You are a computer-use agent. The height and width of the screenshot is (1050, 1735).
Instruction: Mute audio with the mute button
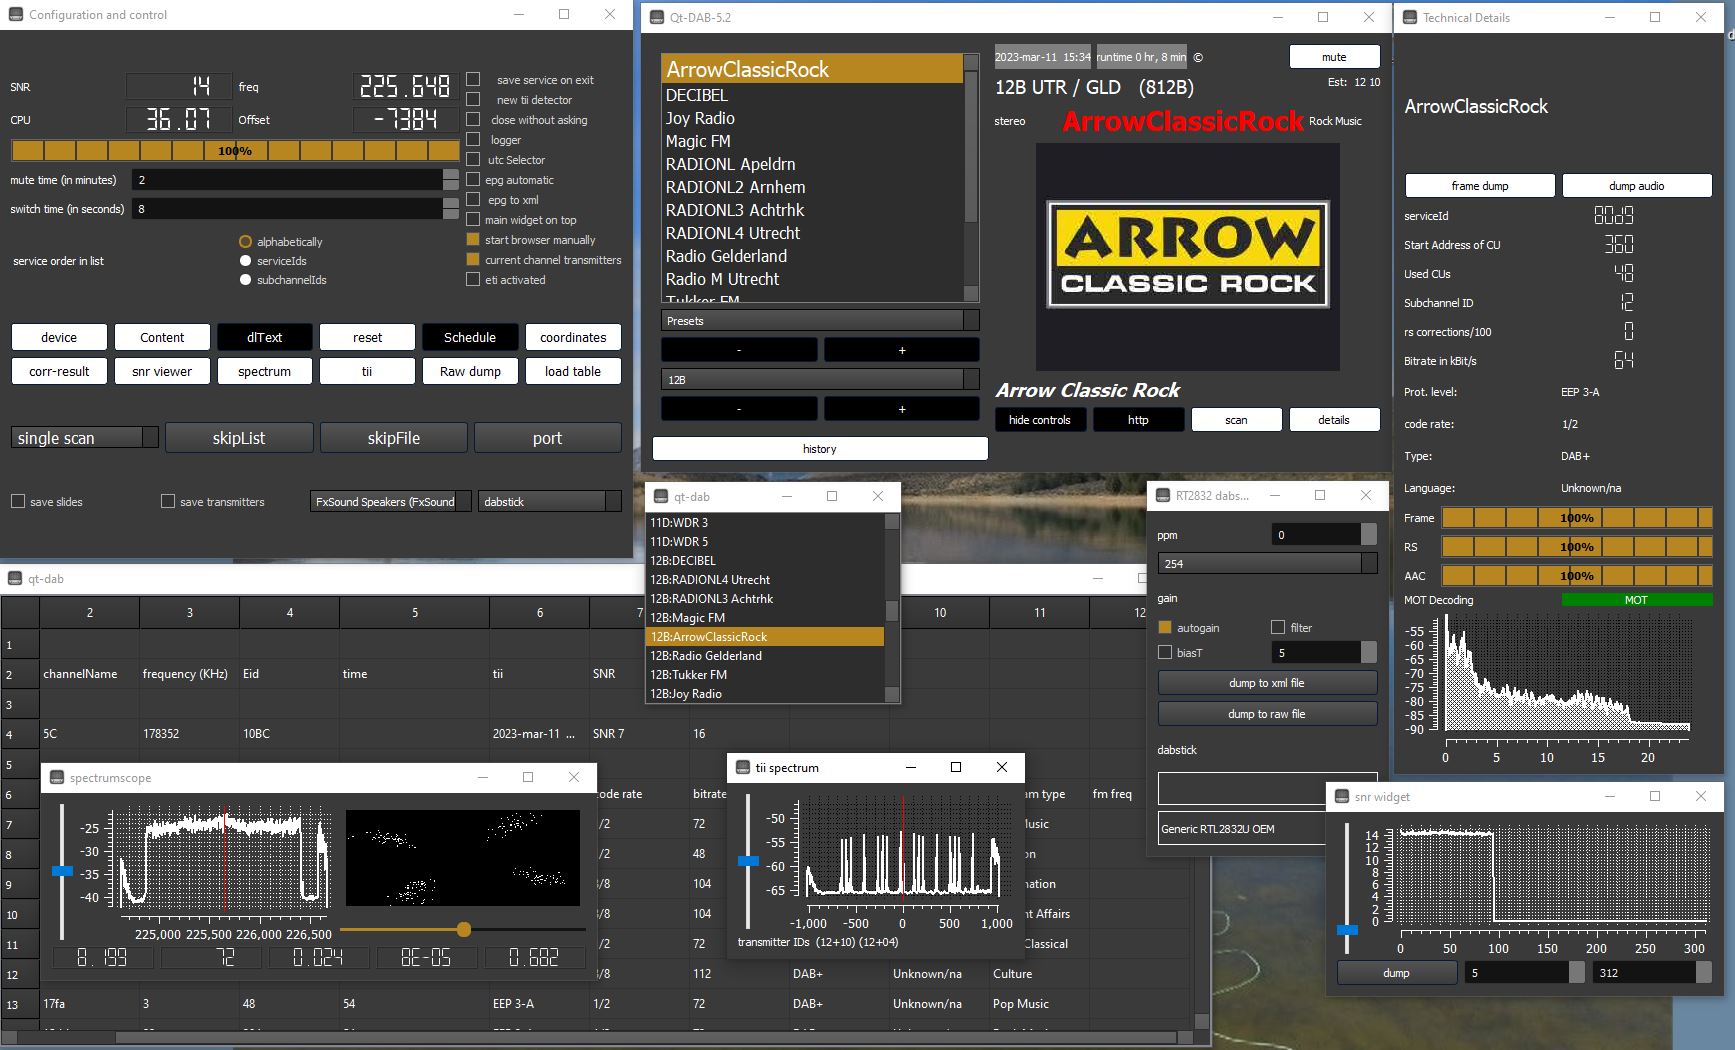(x=1334, y=57)
